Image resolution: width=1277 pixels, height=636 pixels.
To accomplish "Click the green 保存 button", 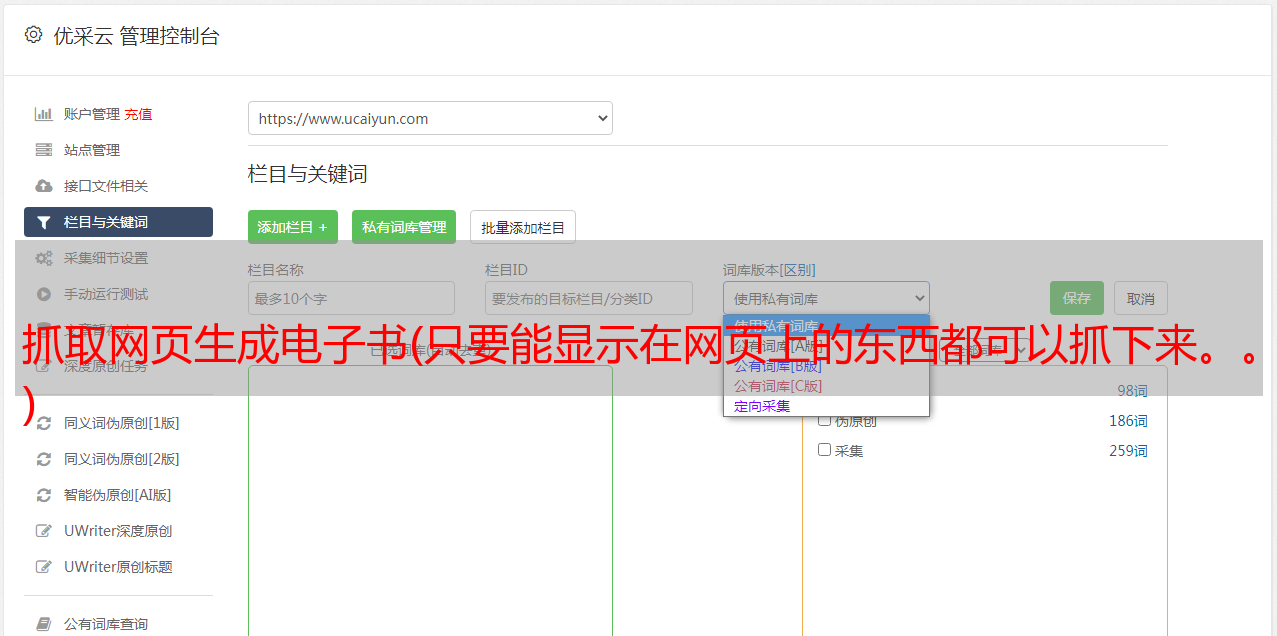I will click(x=1077, y=298).
